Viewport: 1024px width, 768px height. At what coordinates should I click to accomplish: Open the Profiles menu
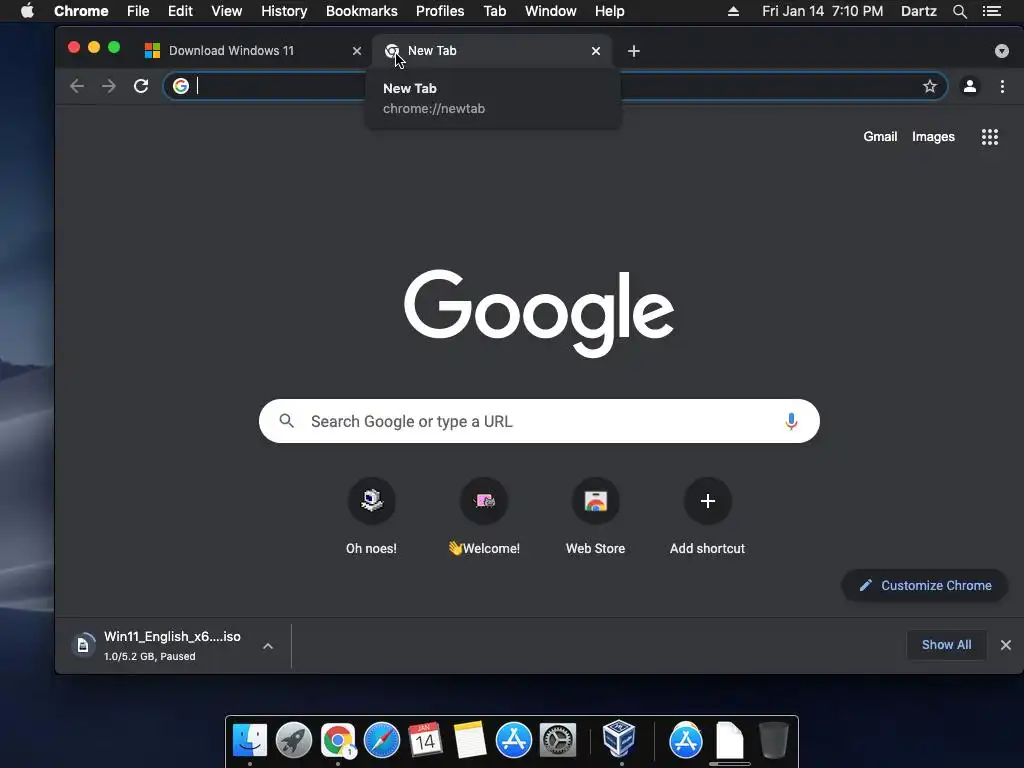[440, 11]
